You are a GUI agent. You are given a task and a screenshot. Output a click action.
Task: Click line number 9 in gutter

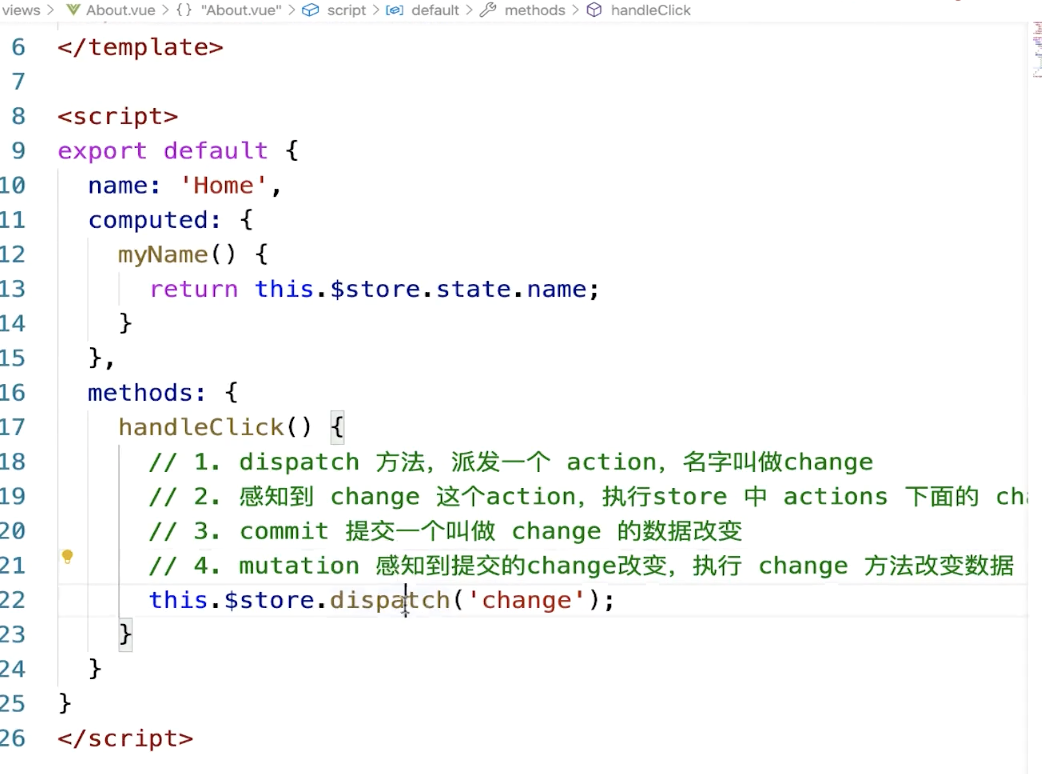tap(19, 151)
